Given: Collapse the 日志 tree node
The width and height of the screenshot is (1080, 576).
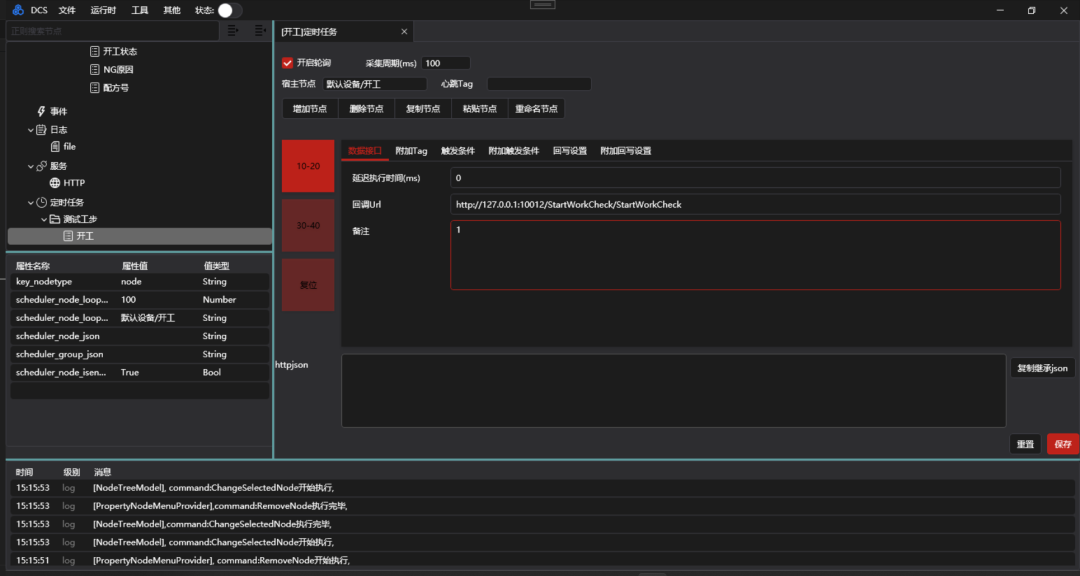Looking at the screenshot, I should (x=30, y=130).
